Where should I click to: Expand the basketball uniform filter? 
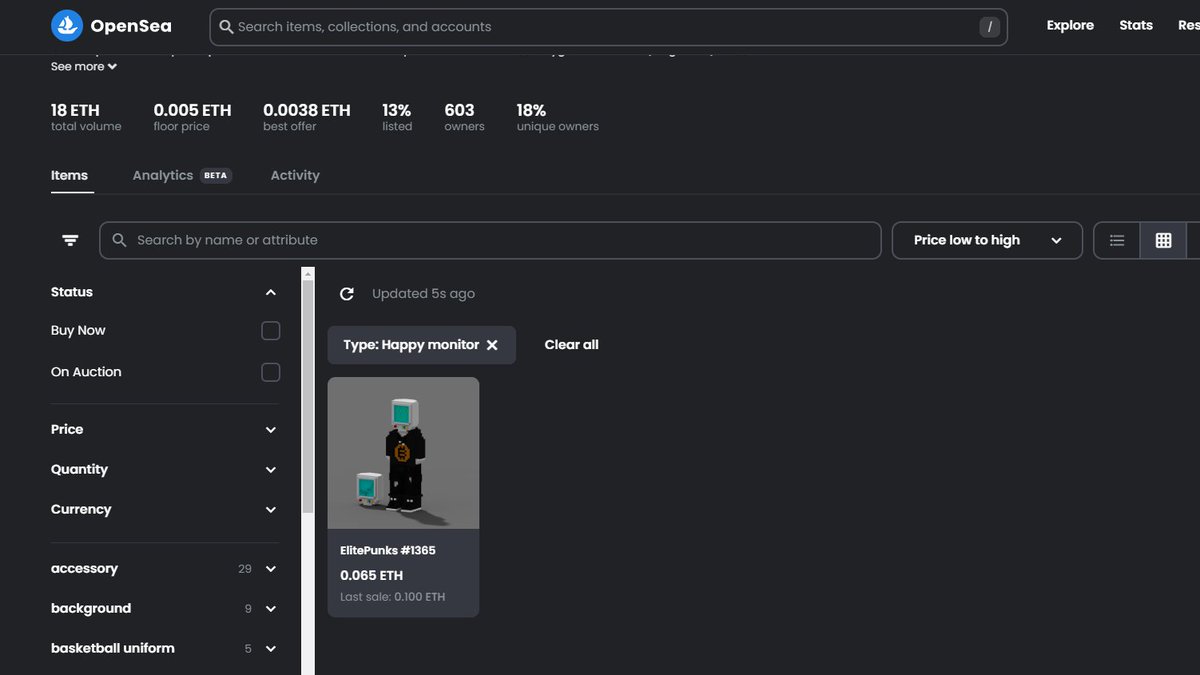270,649
